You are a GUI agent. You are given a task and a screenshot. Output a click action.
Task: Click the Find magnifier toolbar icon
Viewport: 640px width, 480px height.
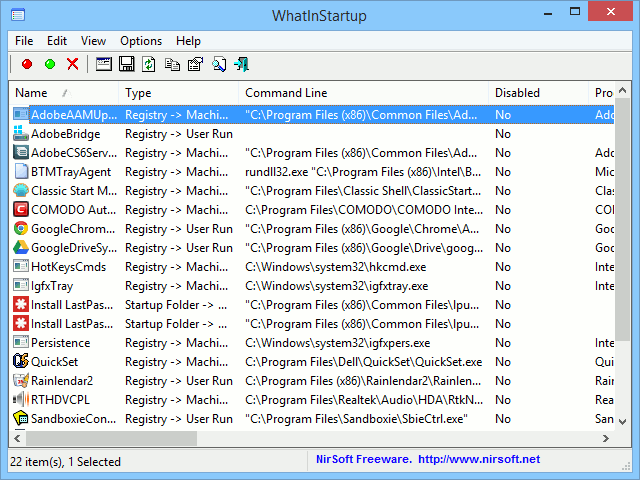point(219,64)
